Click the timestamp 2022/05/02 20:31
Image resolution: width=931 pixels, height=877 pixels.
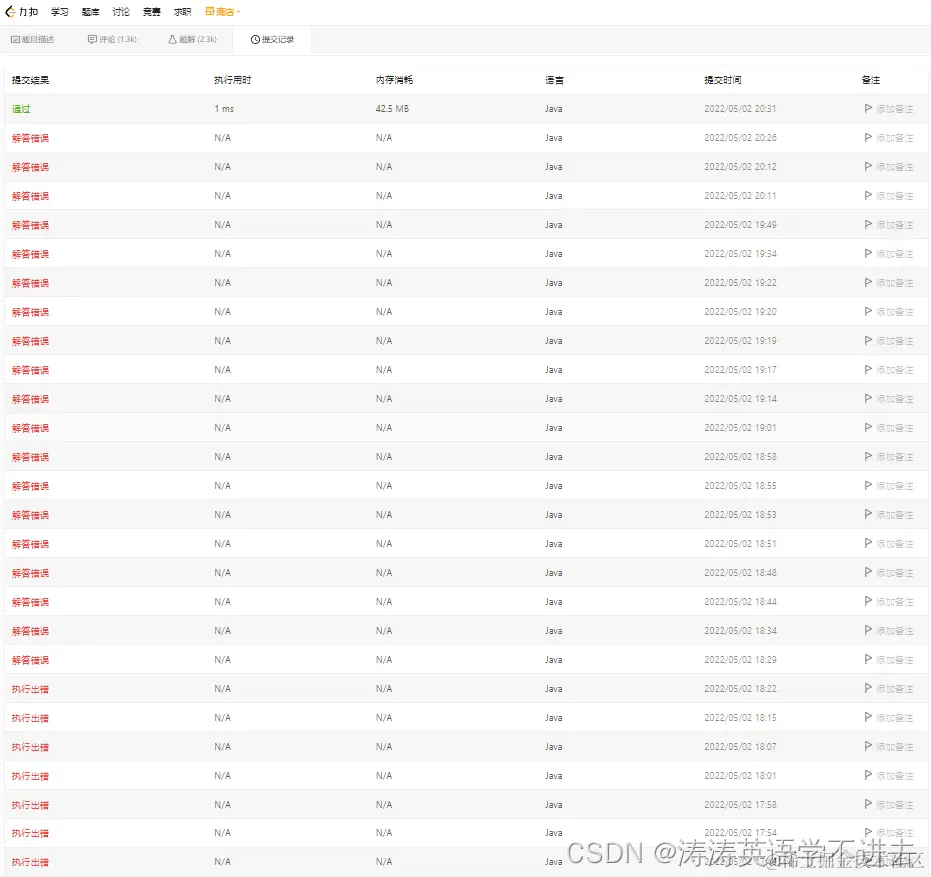pyautogui.click(x=740, y=109)
